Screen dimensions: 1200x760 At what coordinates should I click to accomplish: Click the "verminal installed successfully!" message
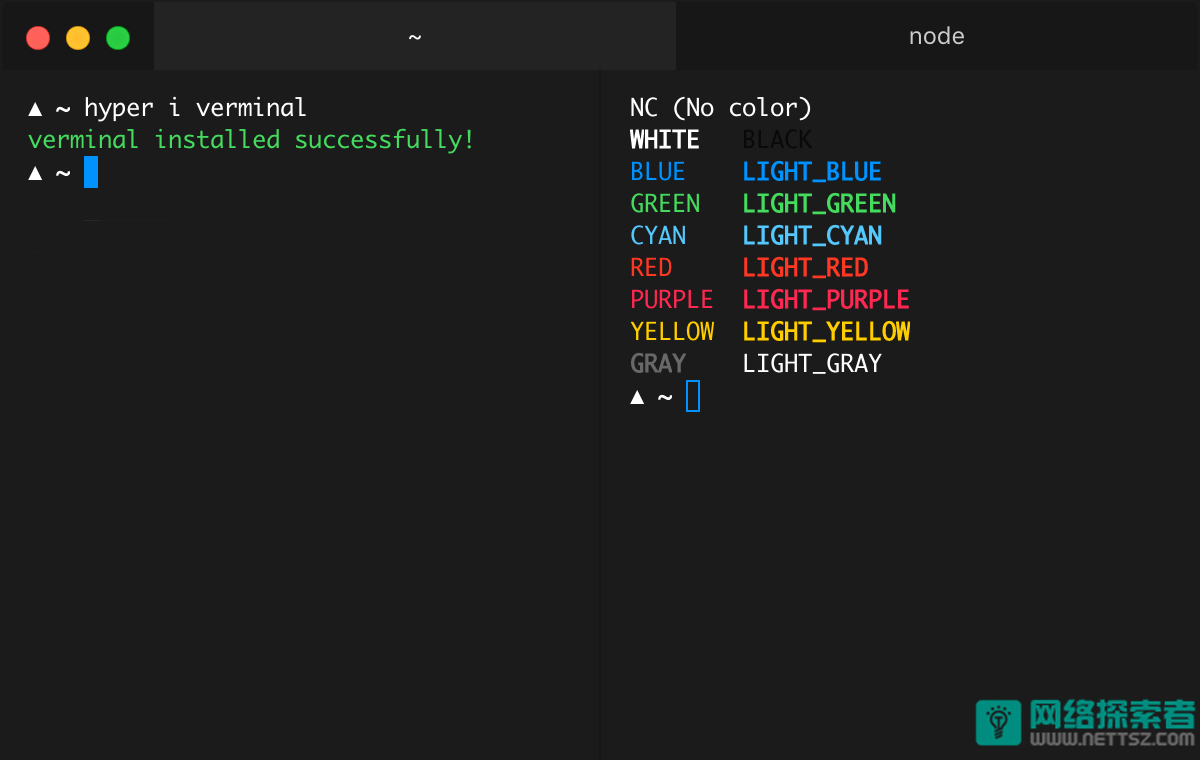pyautogui.click(x=251, y=140)
